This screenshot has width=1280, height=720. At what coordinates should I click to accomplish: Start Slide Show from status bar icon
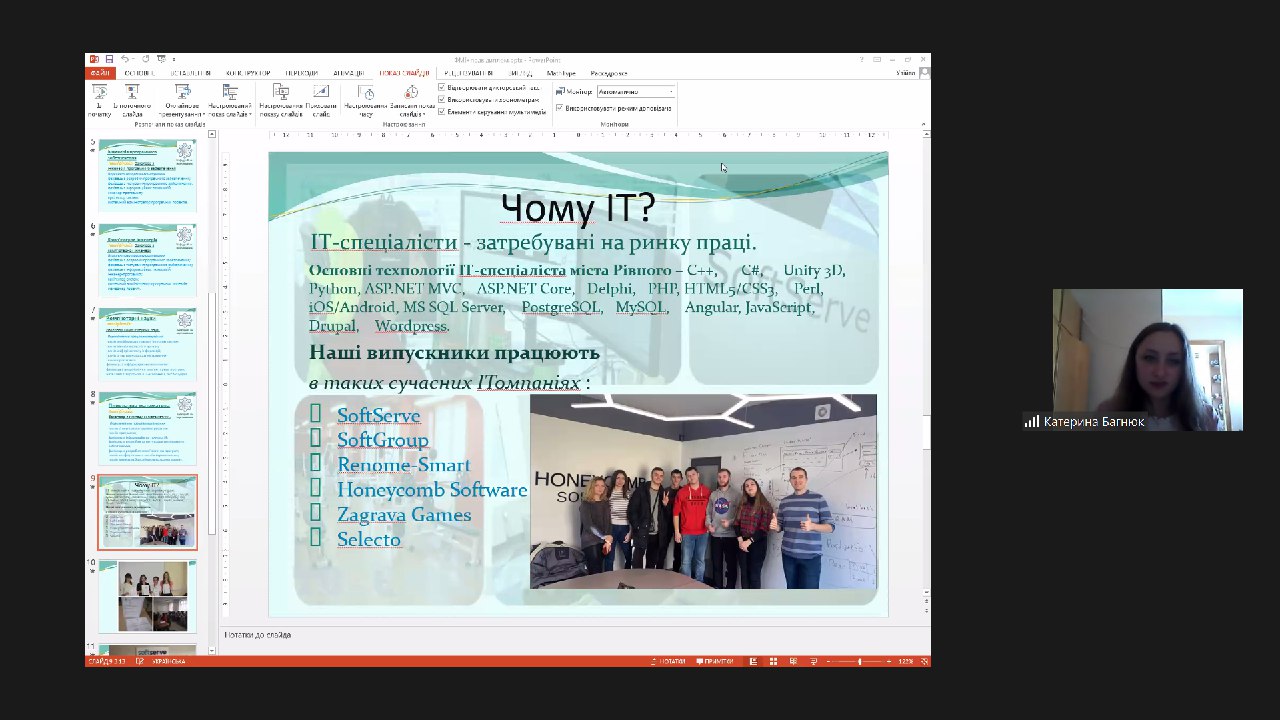813,661
